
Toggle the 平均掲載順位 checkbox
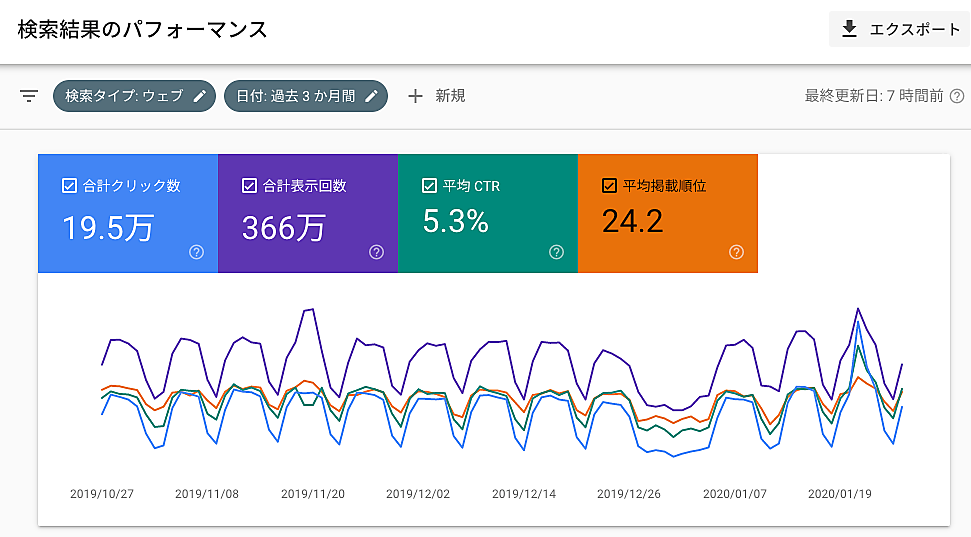609,185
